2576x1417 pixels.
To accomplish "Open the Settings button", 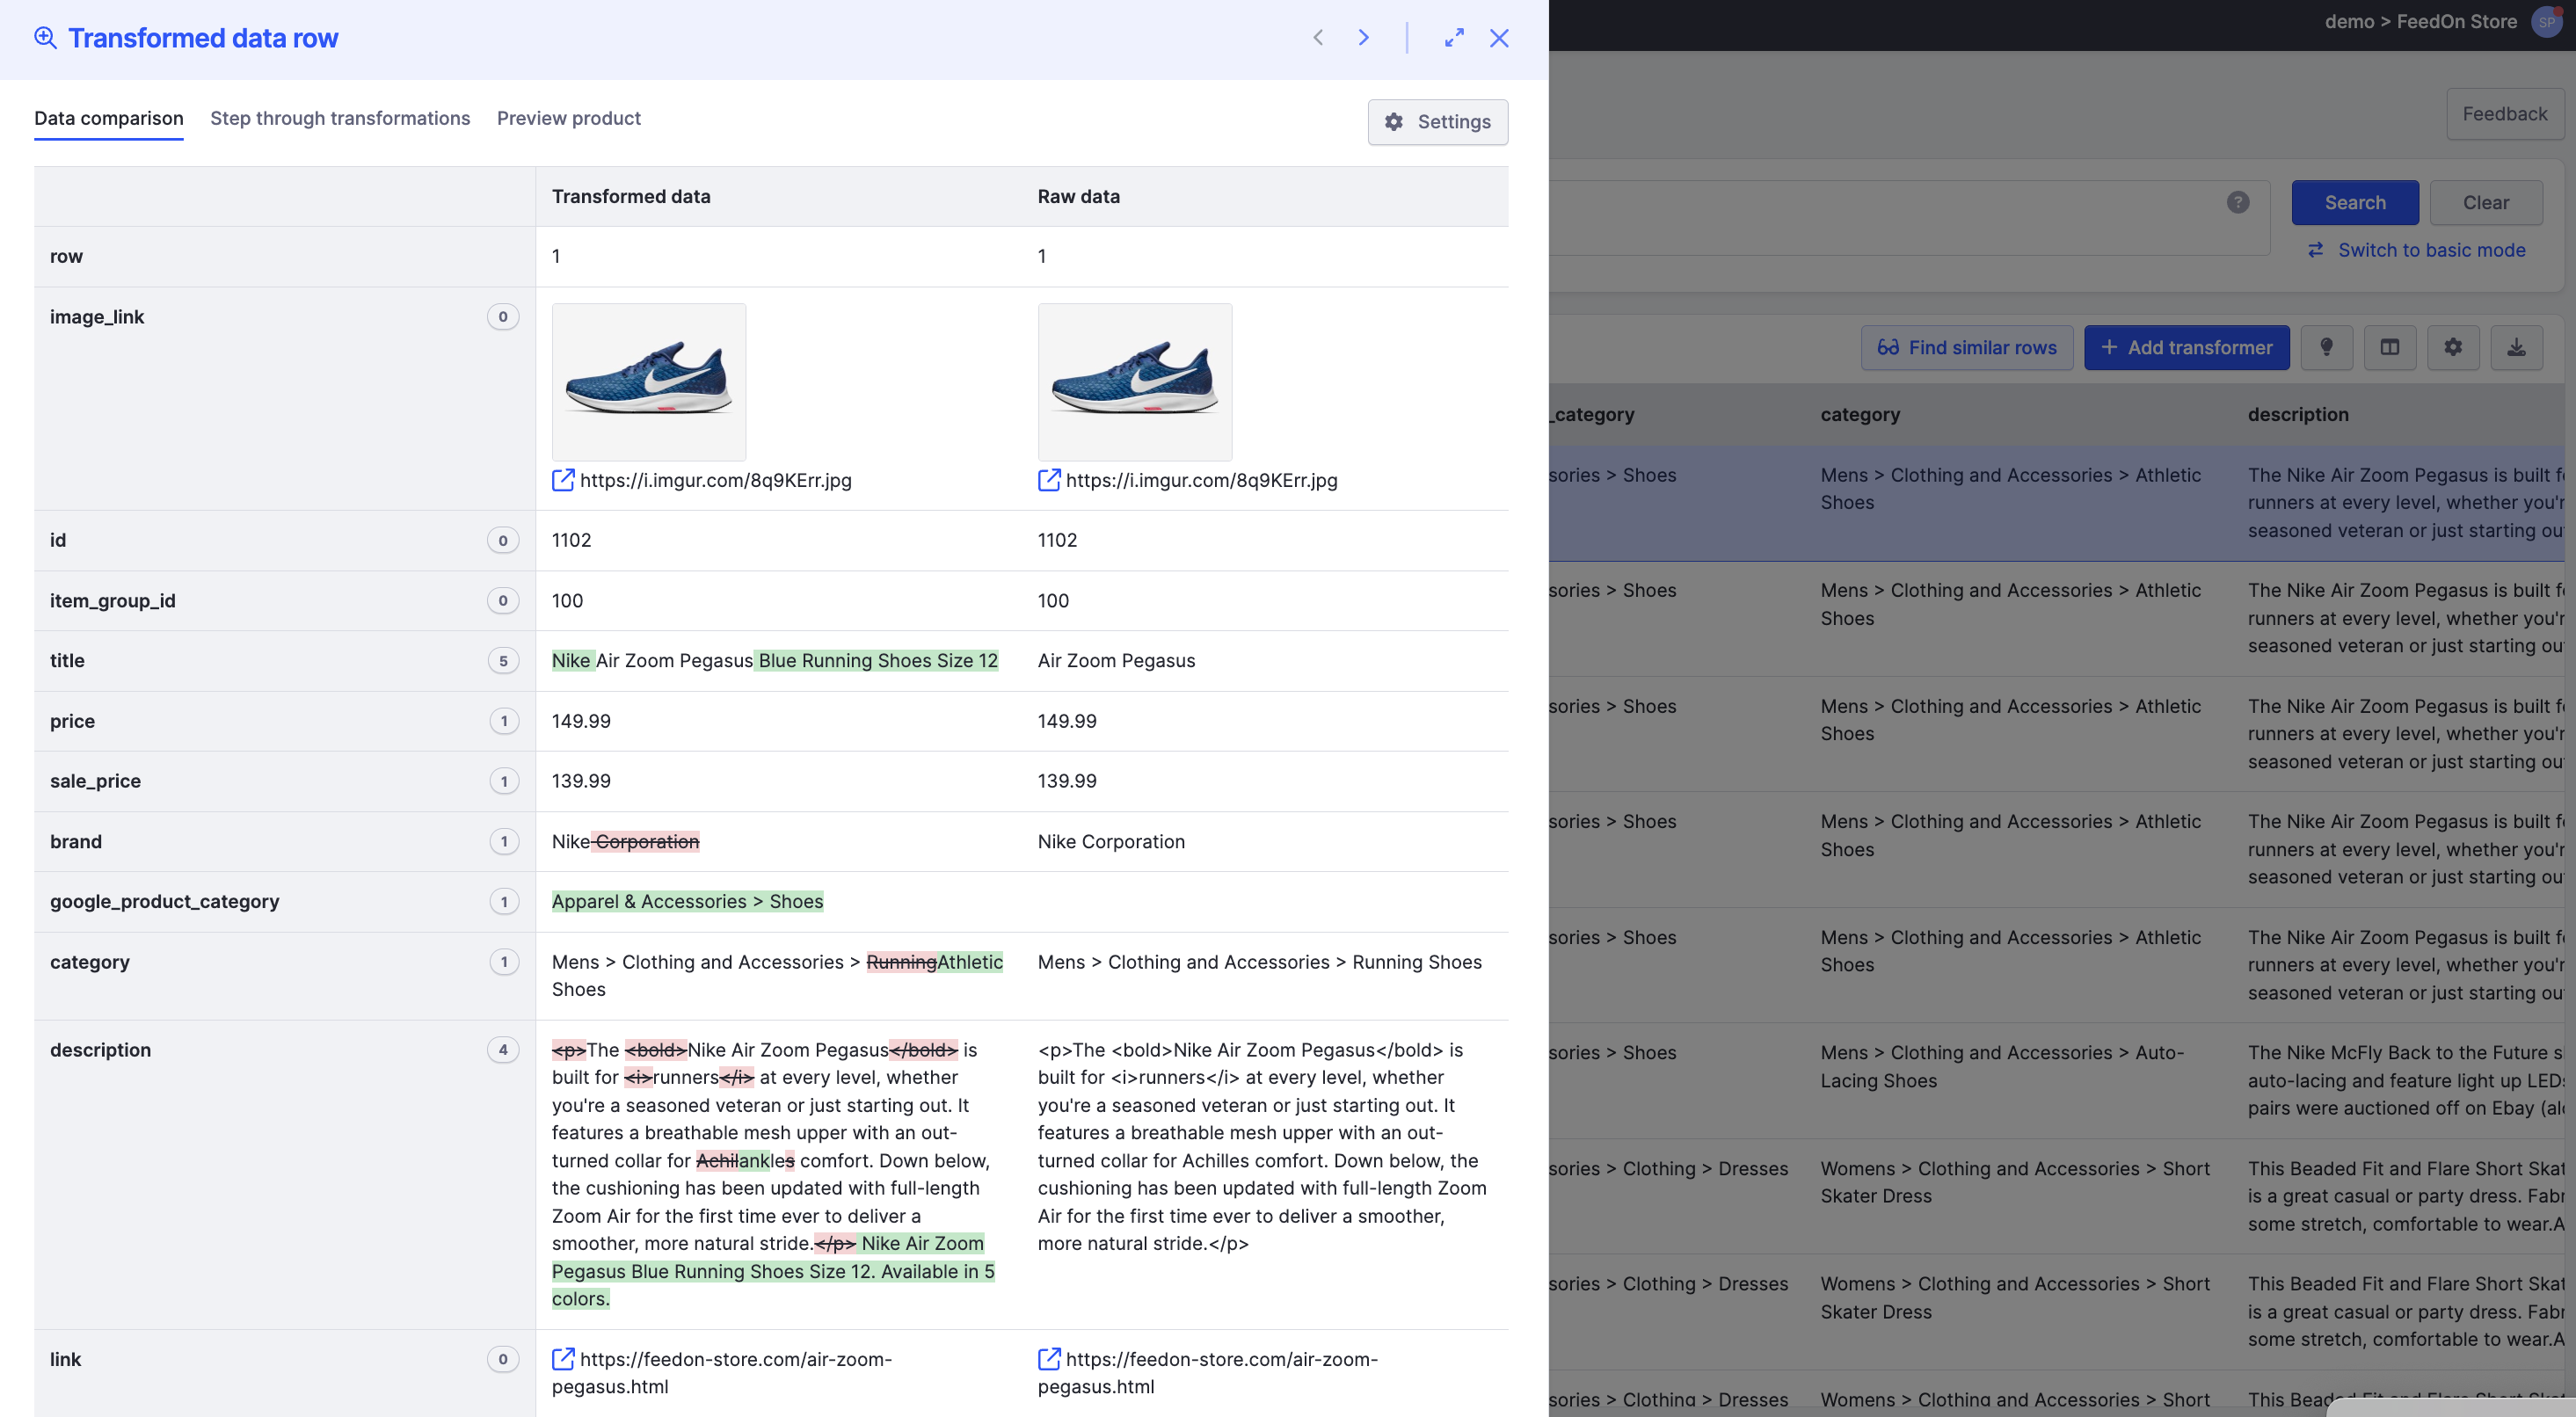I will click(1437, 122).
